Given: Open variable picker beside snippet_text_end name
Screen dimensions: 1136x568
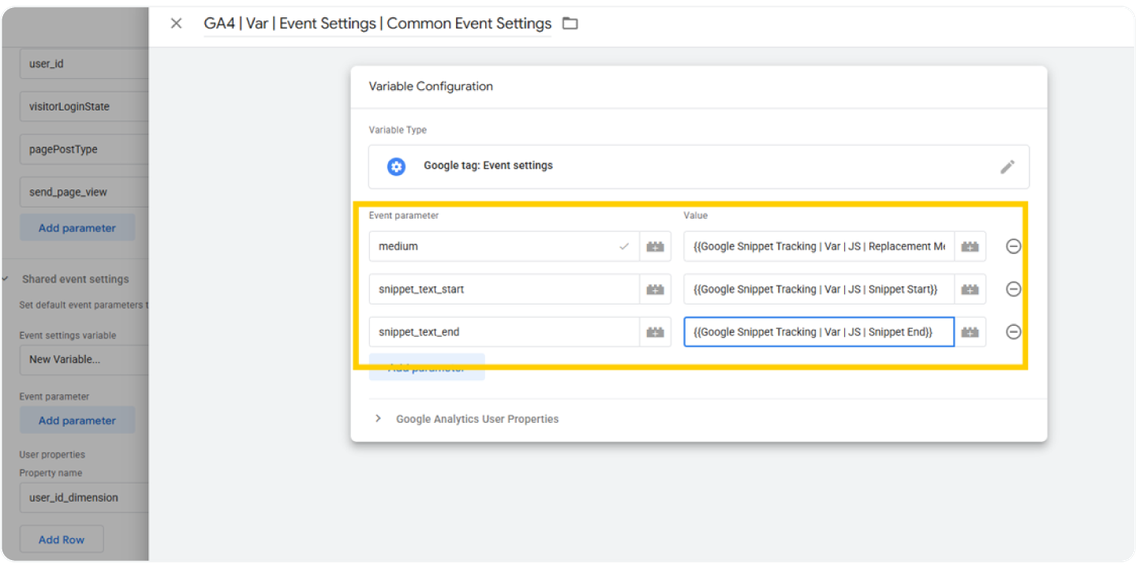Looking at the screenshot, I should [x=656, y=332].
